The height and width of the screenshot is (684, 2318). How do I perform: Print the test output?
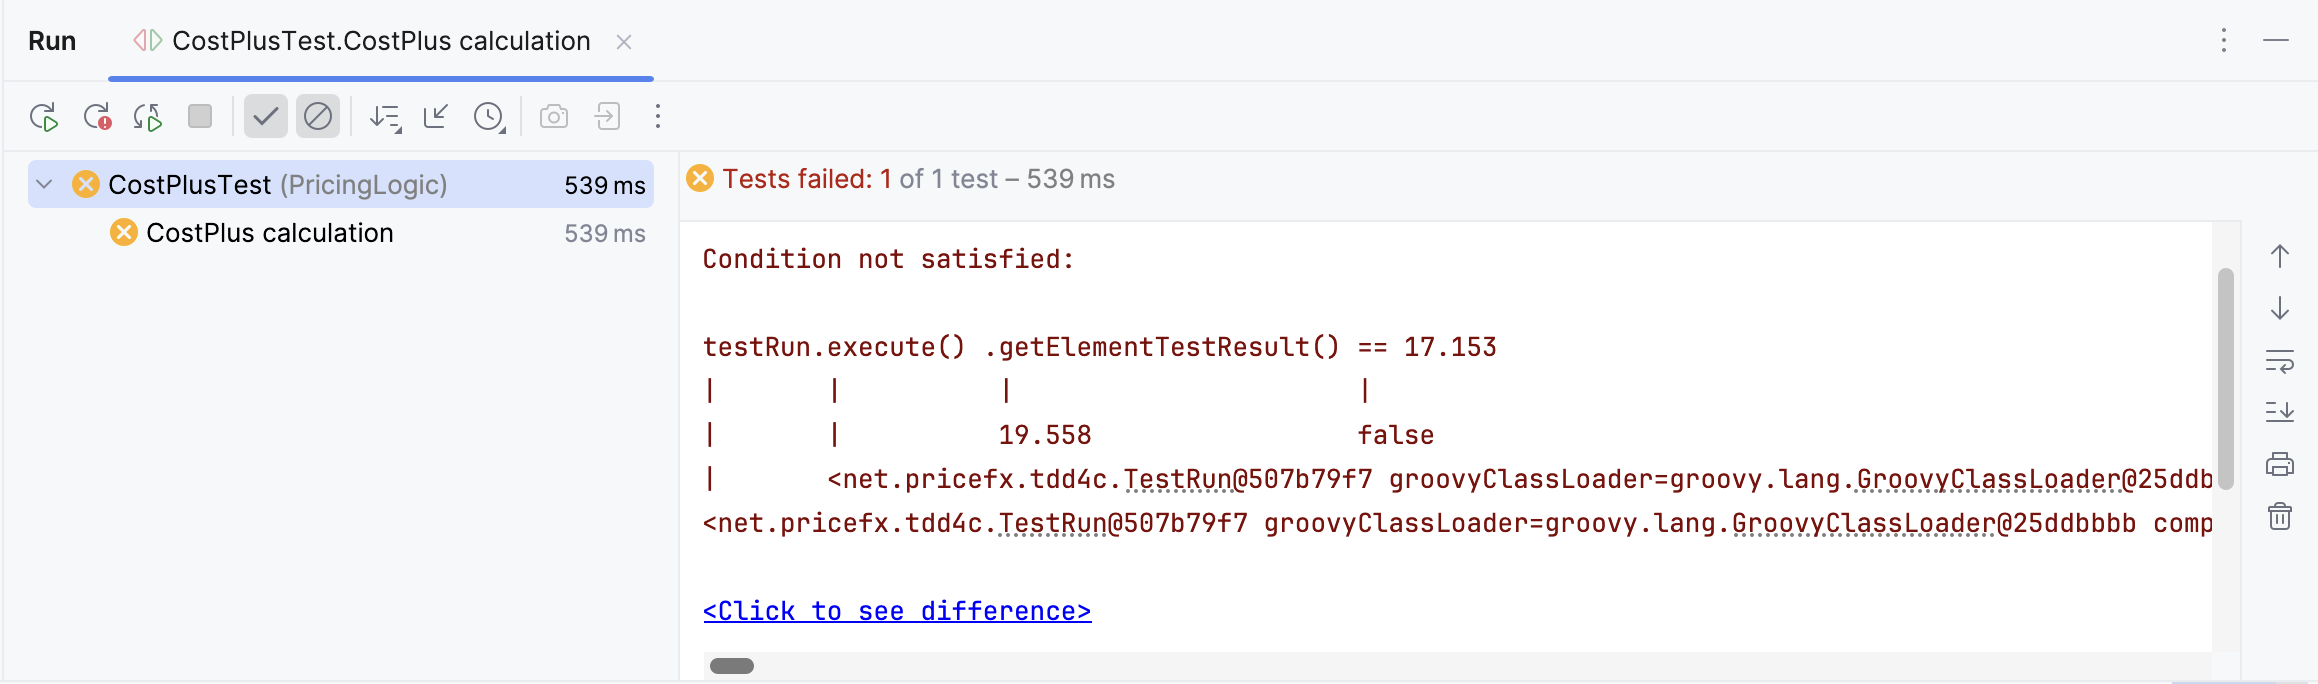pyautogui.click(x=2280, y=462)
